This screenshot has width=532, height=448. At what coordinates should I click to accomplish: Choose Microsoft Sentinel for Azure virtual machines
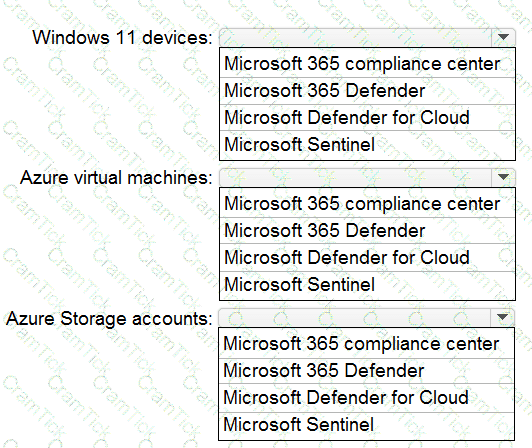pos(367,285)
